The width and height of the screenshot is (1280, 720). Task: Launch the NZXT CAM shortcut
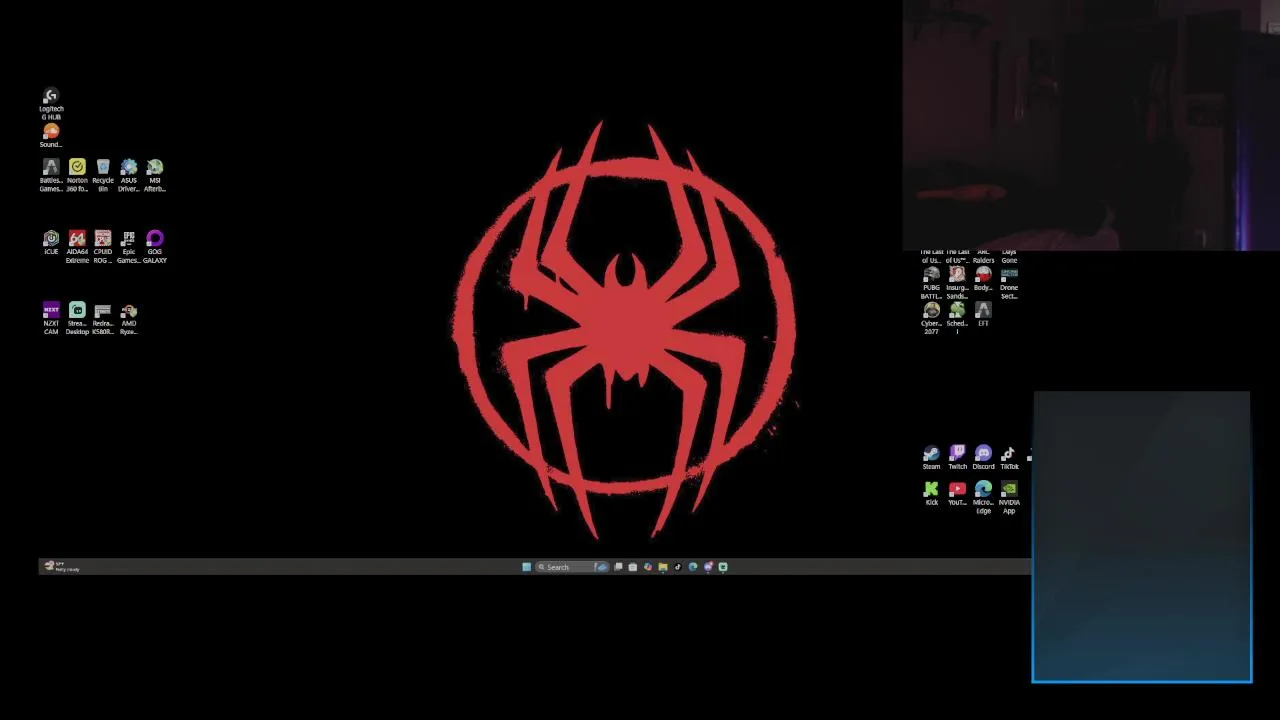click(x=51, y=319)
